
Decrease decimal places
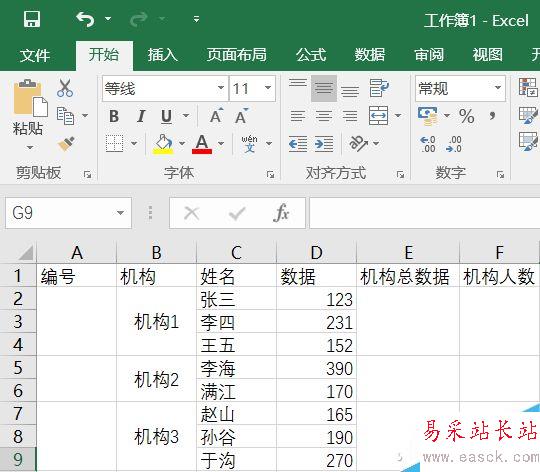click(454, 144)
